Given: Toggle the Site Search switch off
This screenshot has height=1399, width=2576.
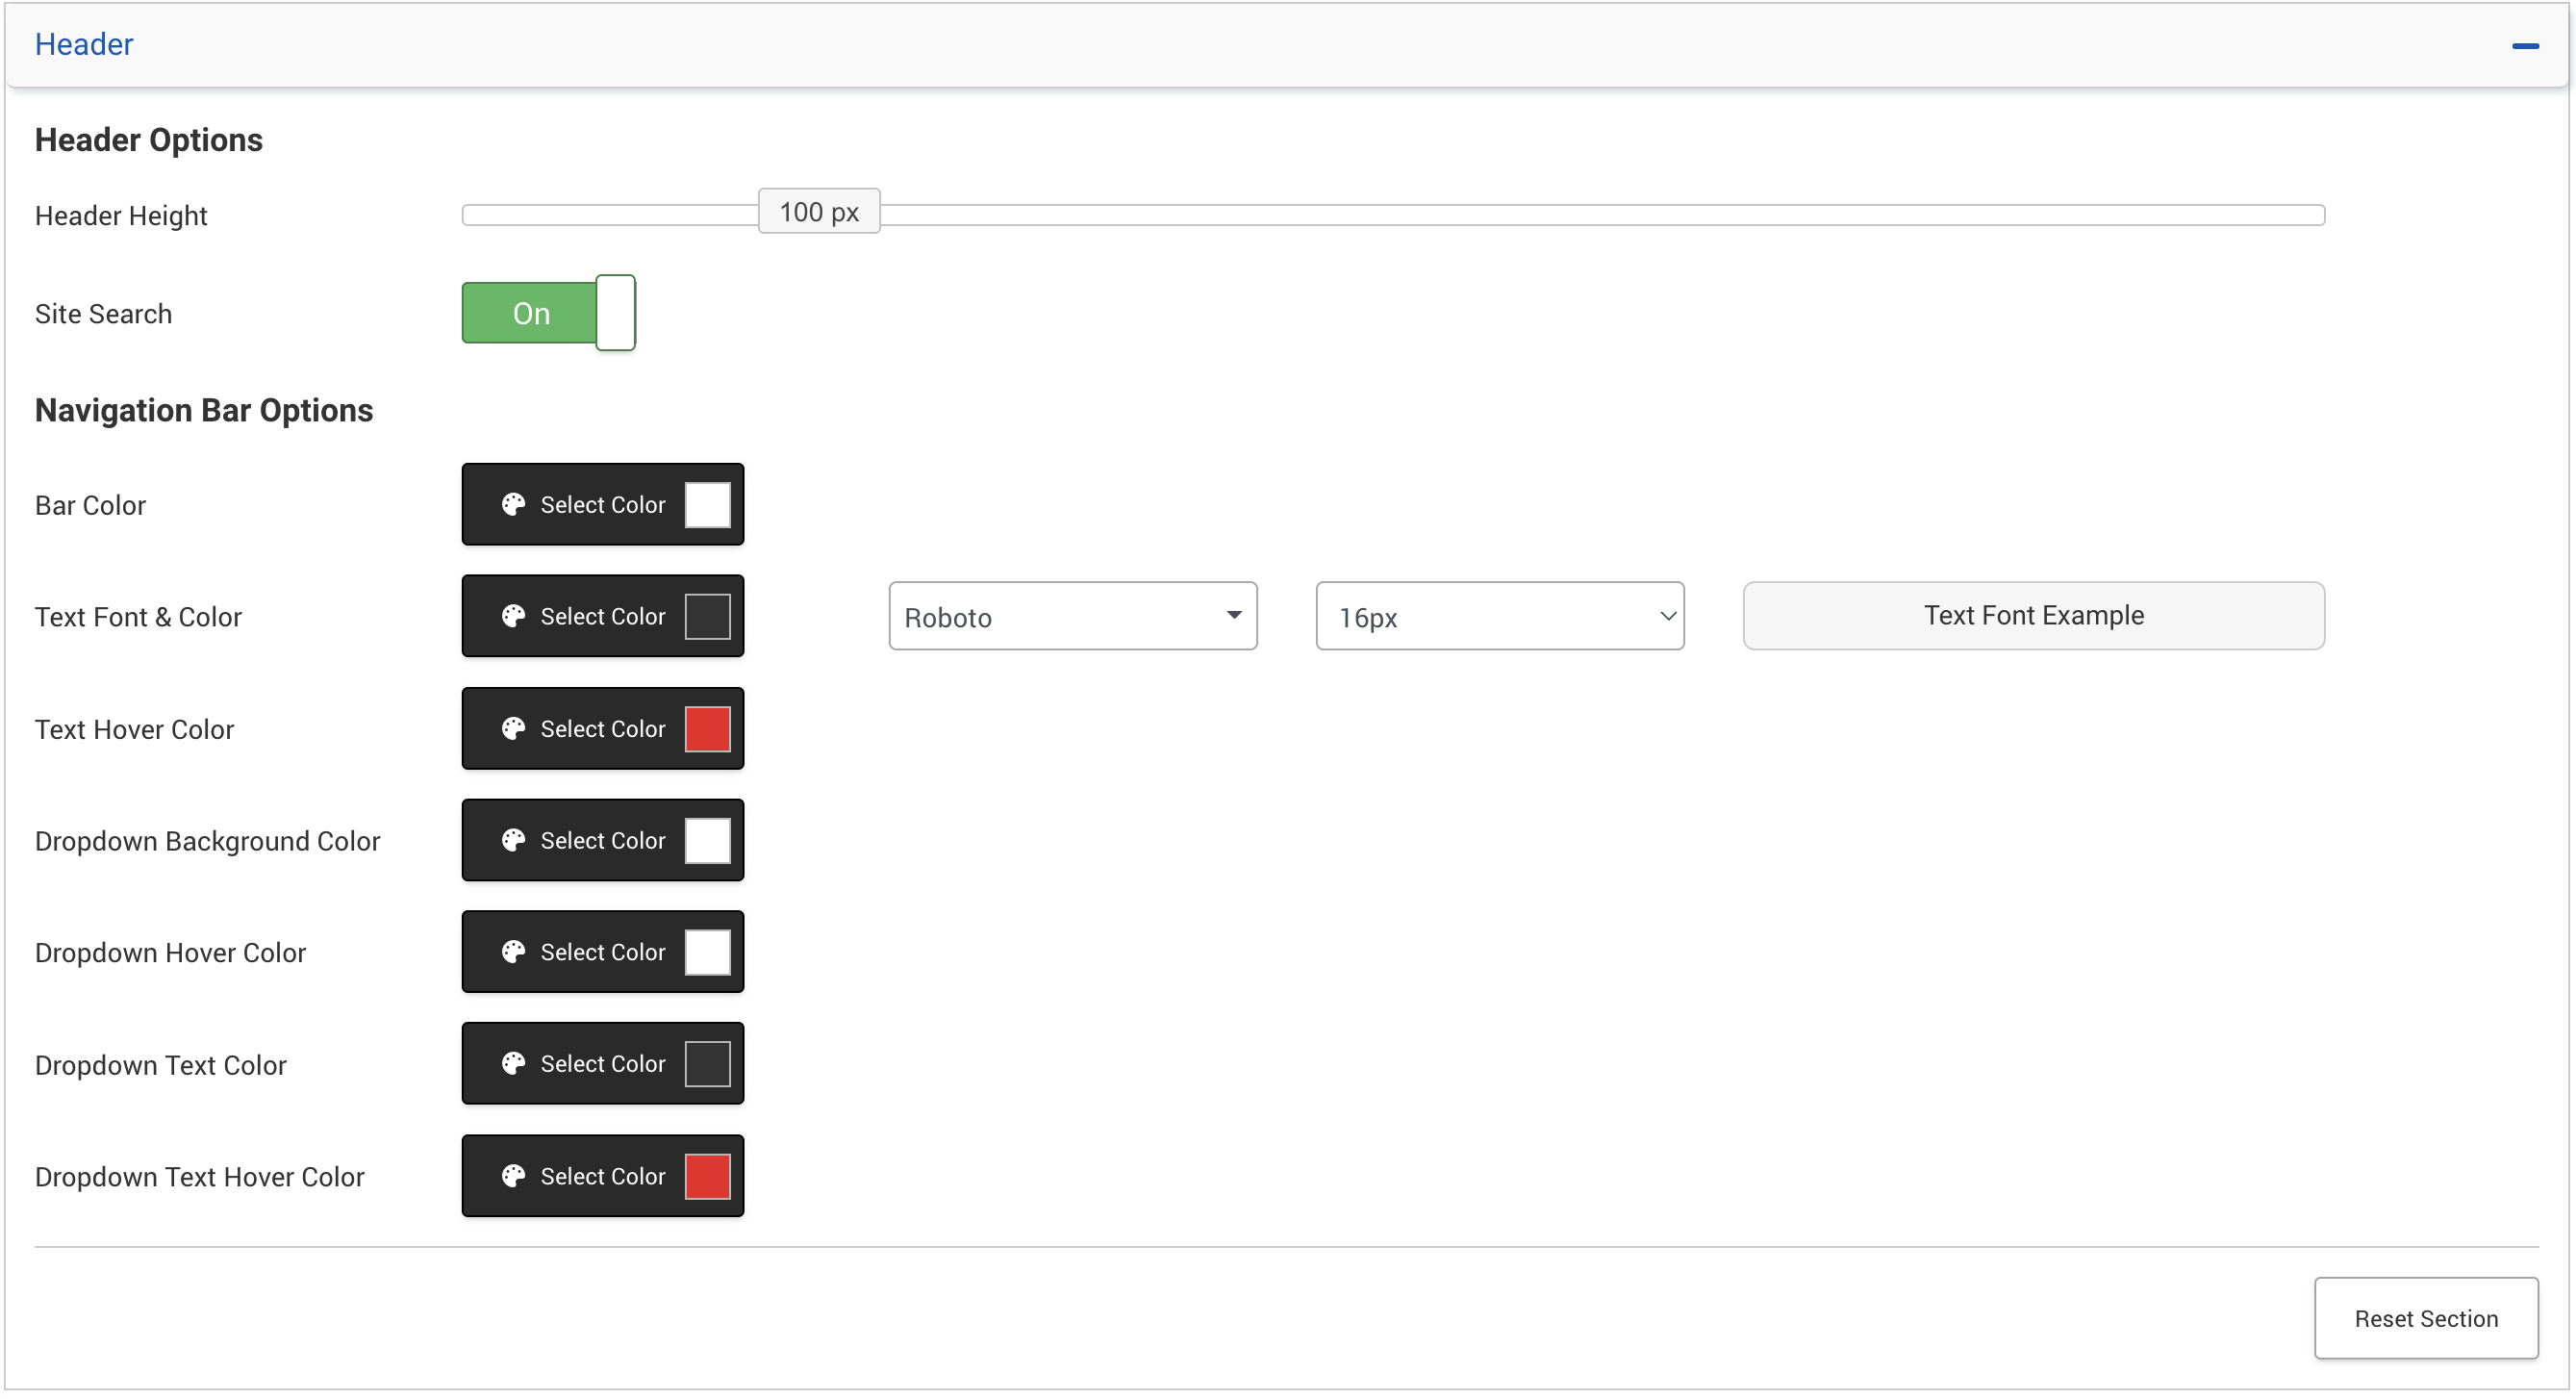Looking at the screenshot, I should pyautogui.click(x=549, y=314).
